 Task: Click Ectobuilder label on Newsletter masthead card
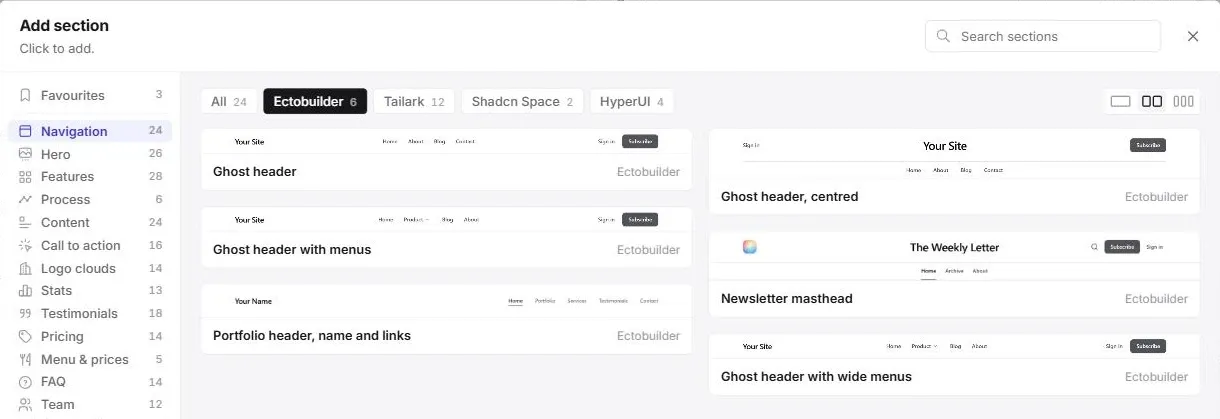point(1156,298)
